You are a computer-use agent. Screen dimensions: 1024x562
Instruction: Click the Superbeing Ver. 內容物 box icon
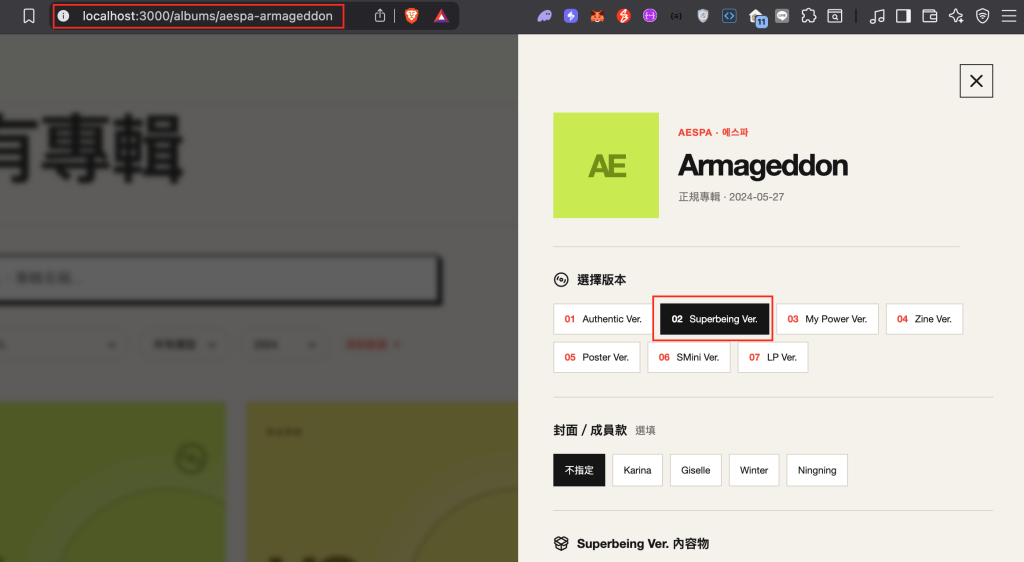pos(561,543)
